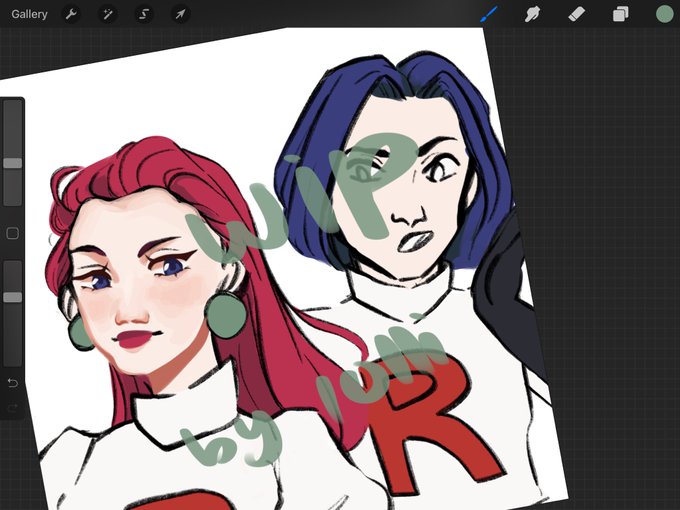Select the Brush tool

(489, 14)
